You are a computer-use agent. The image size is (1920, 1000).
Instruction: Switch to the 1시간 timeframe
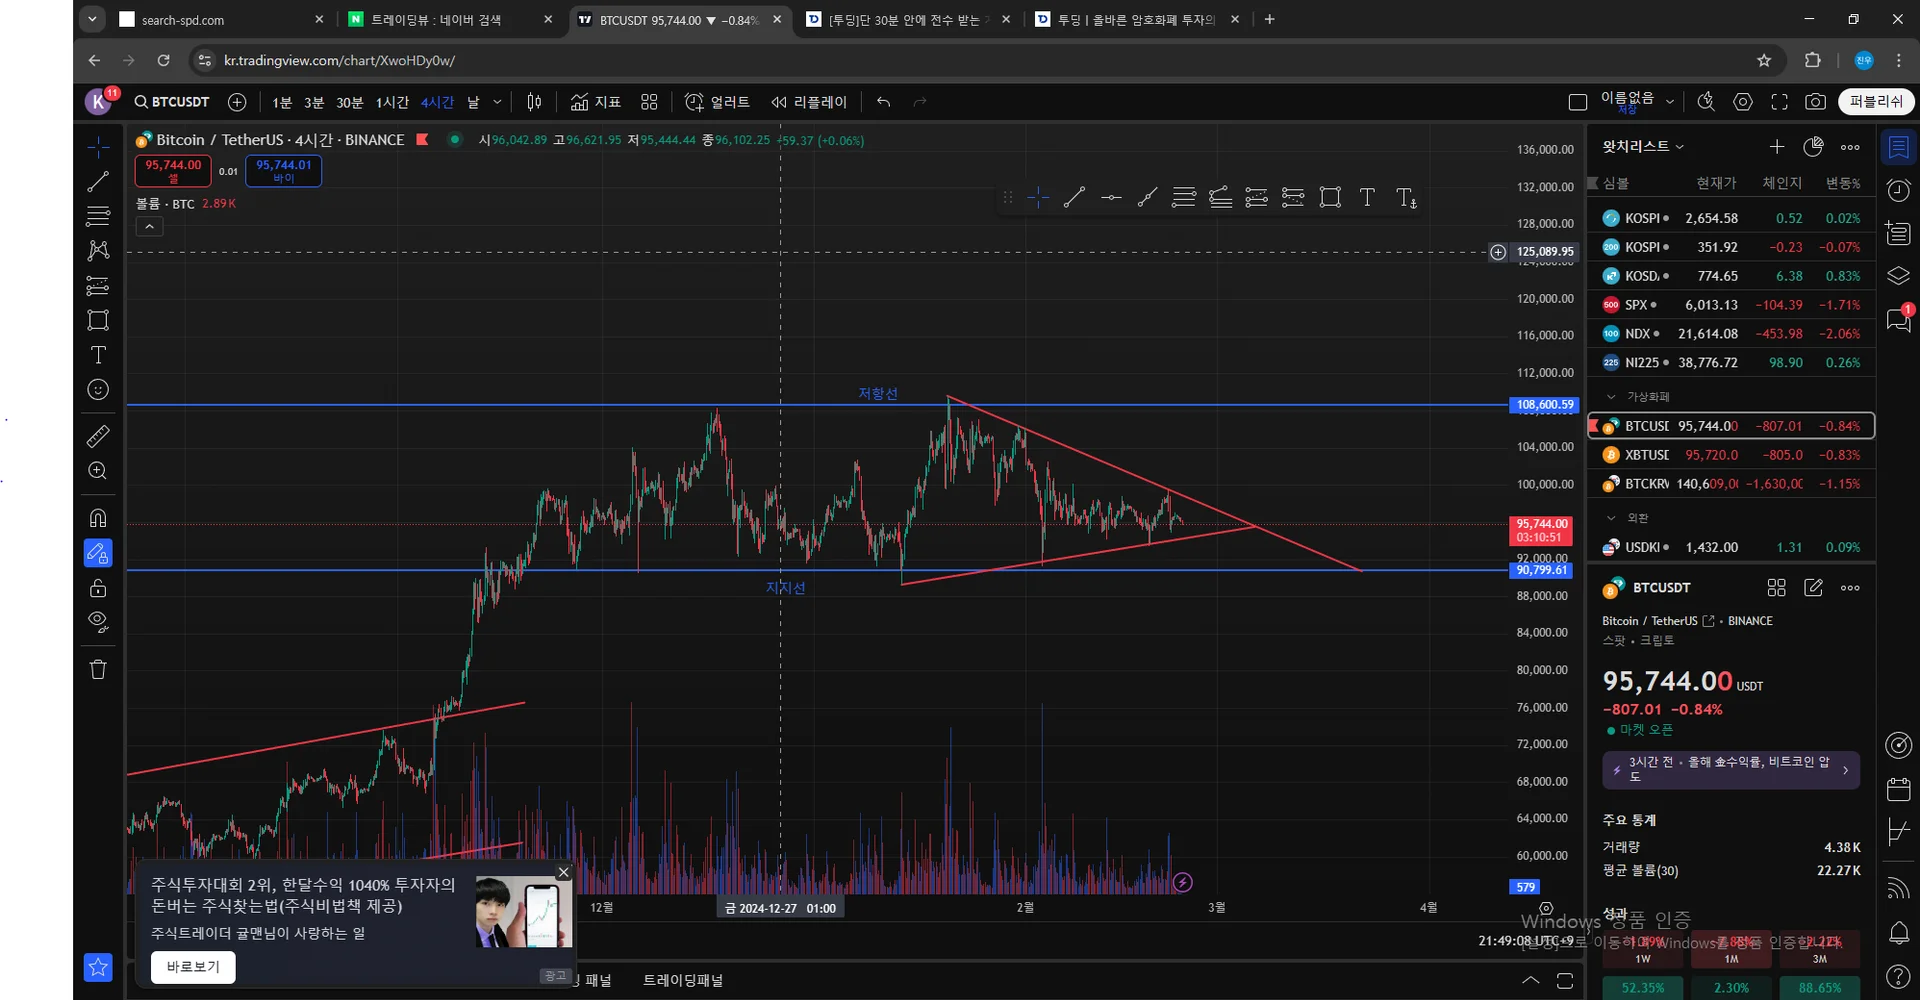point(392,102)
